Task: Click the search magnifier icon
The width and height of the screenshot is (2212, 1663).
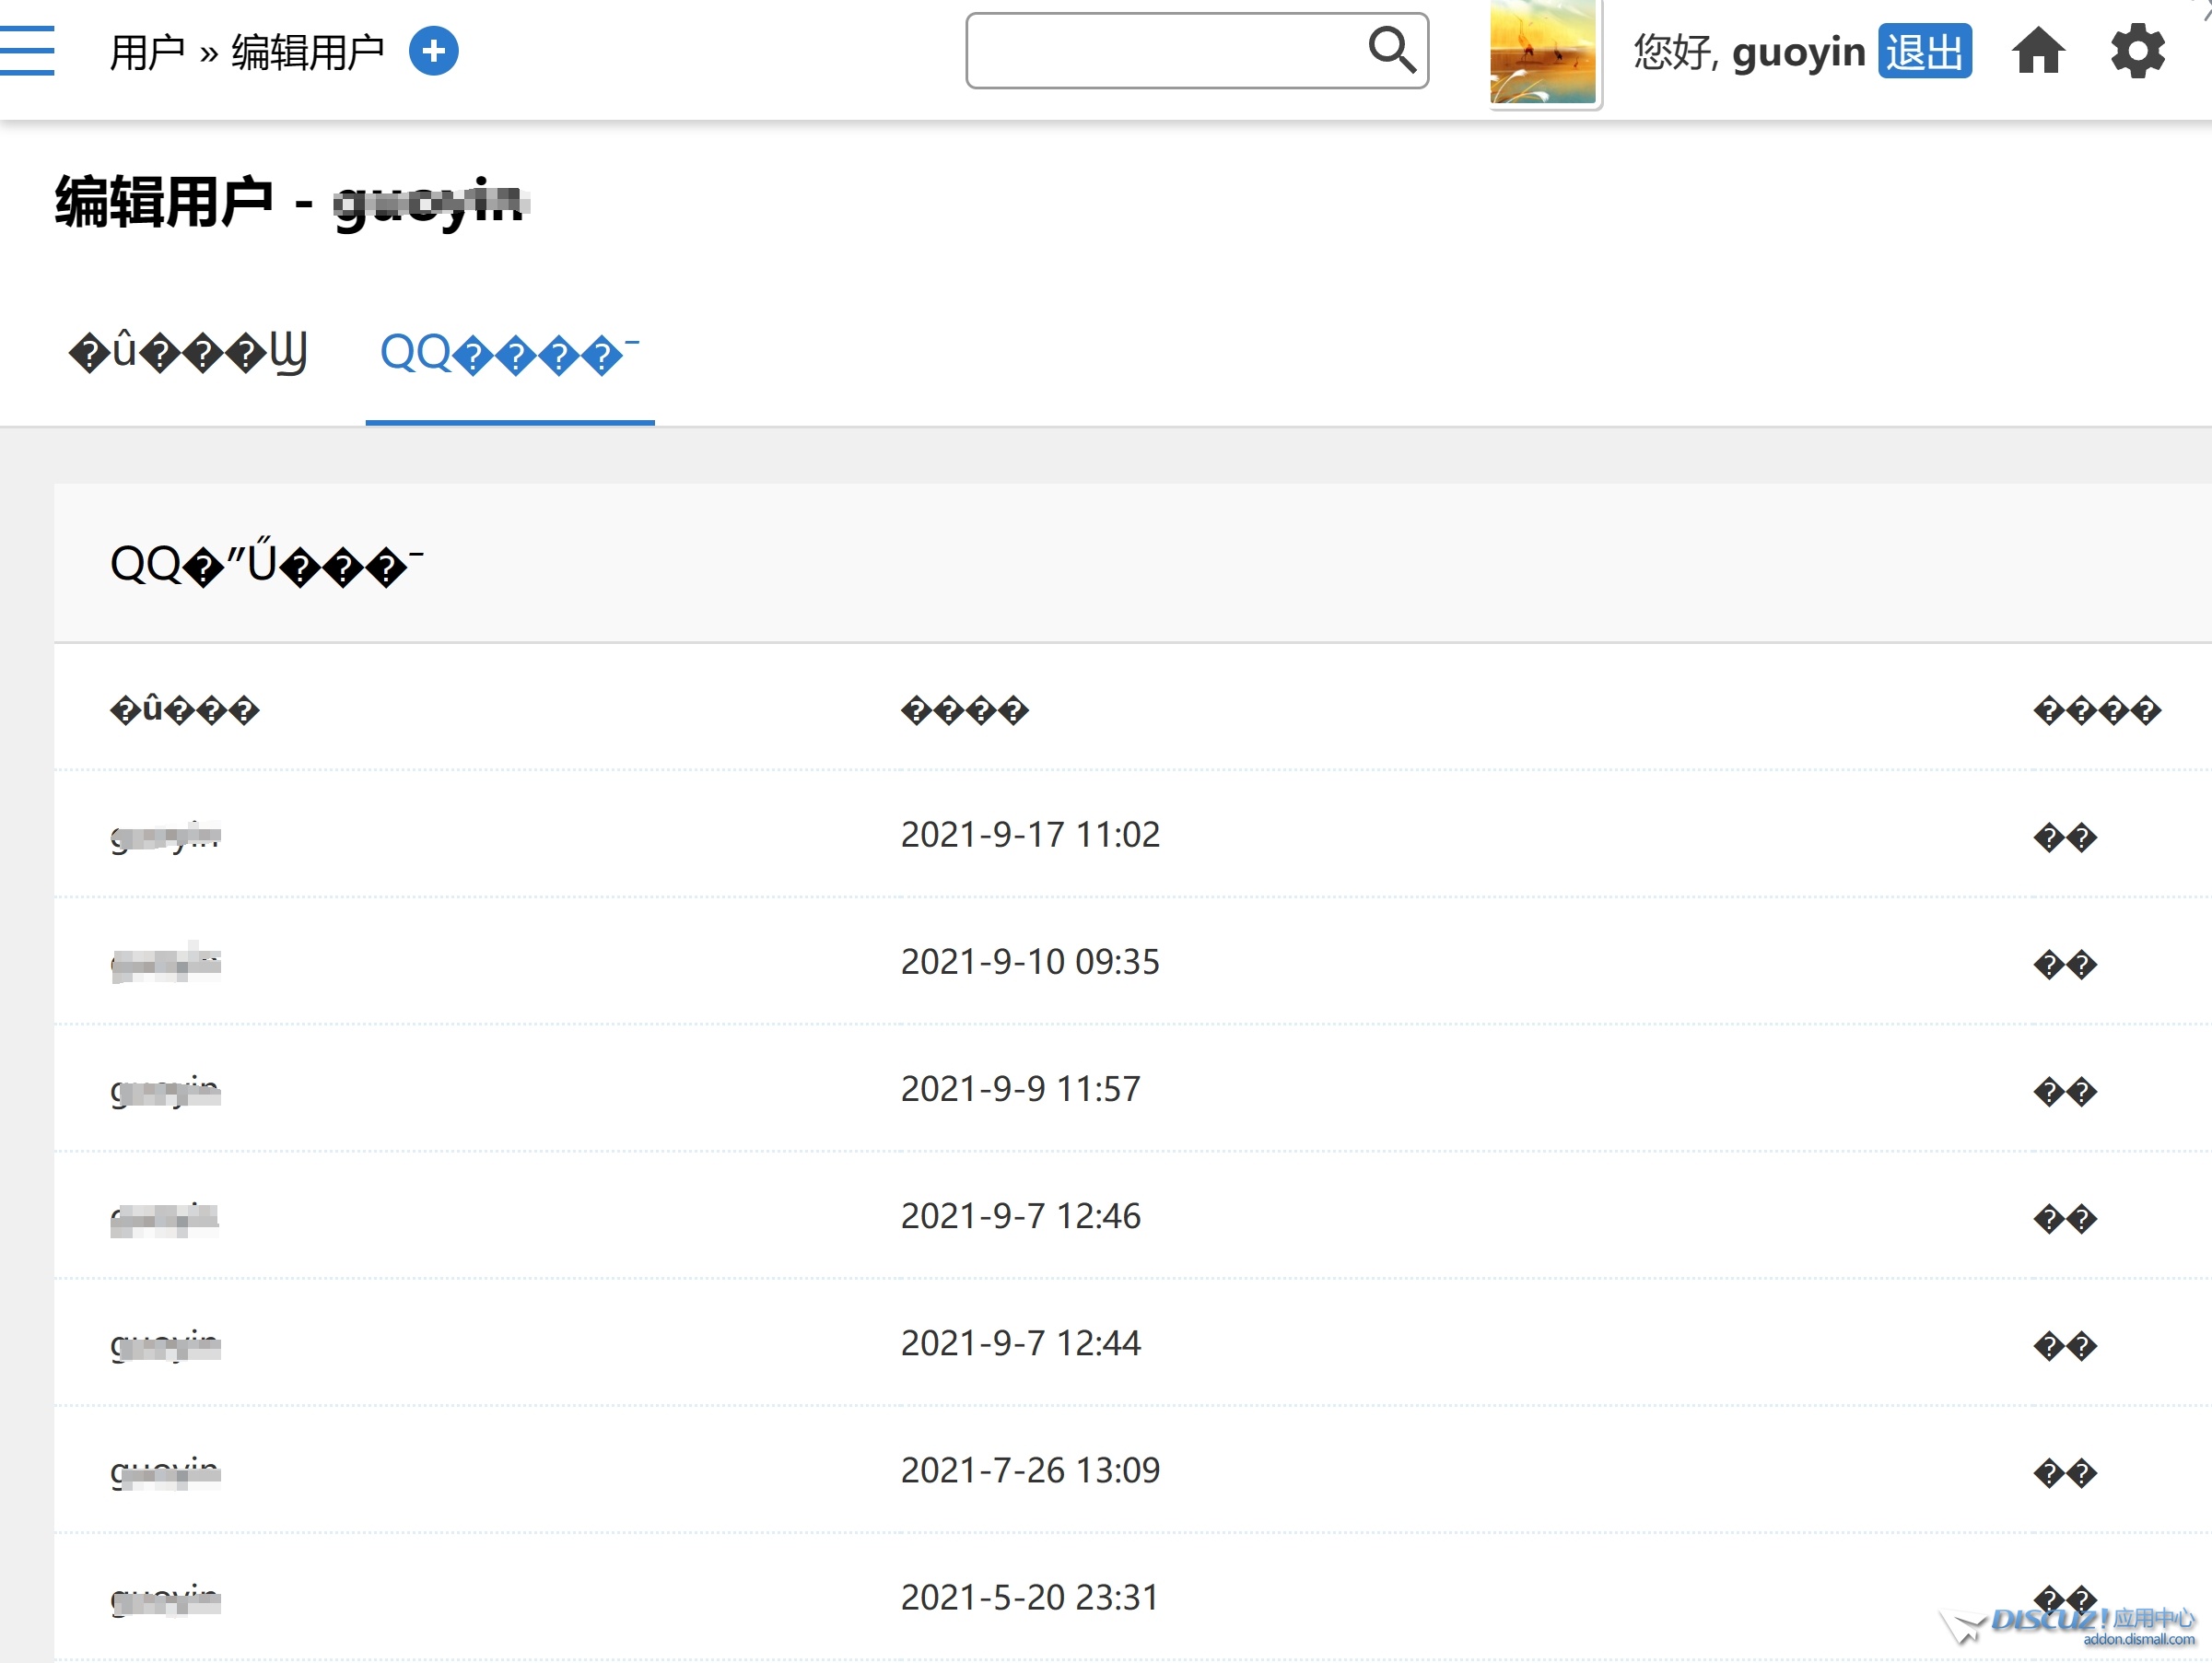Action: [1392, 50]
